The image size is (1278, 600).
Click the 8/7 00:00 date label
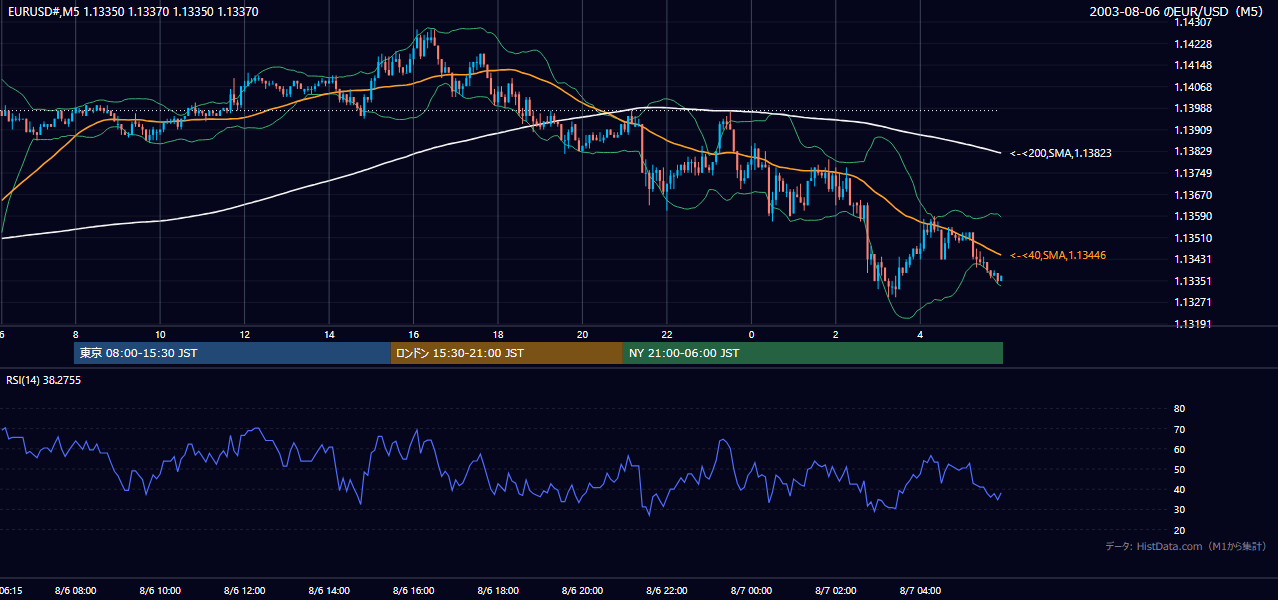point(751,591)
